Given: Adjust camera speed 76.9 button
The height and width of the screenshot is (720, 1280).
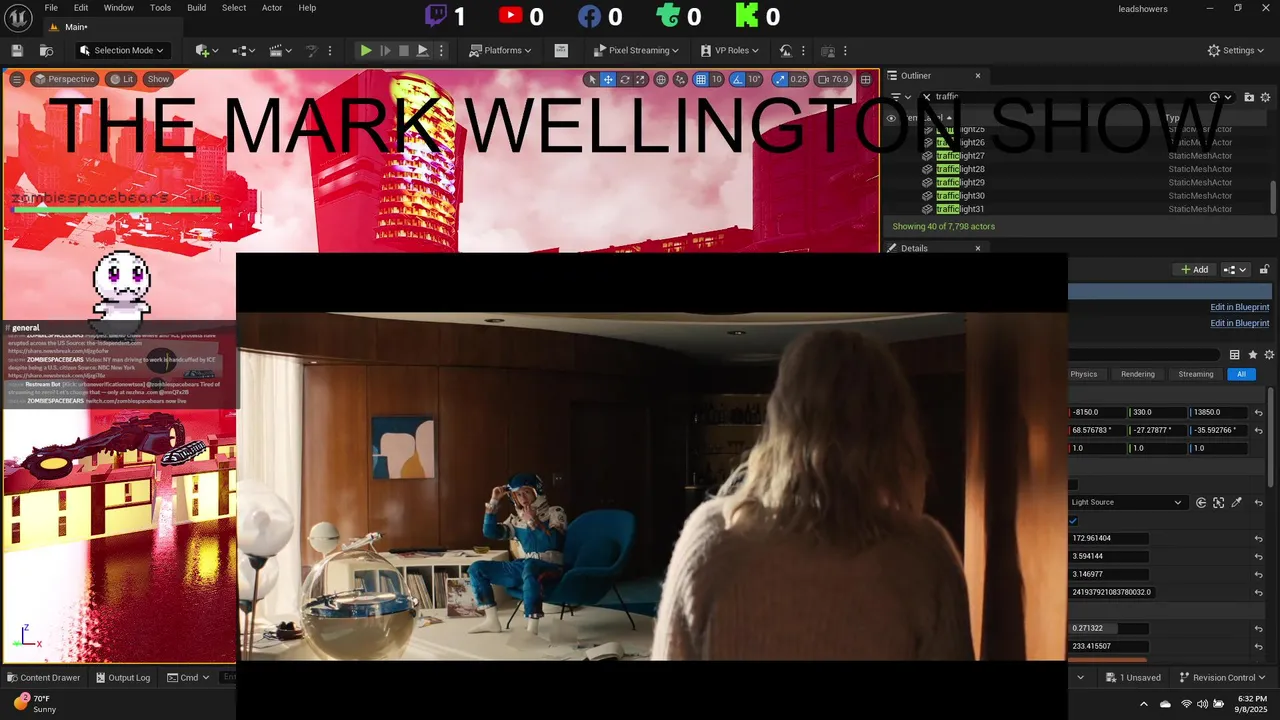Looking at the screenshot, I should 833,79.
